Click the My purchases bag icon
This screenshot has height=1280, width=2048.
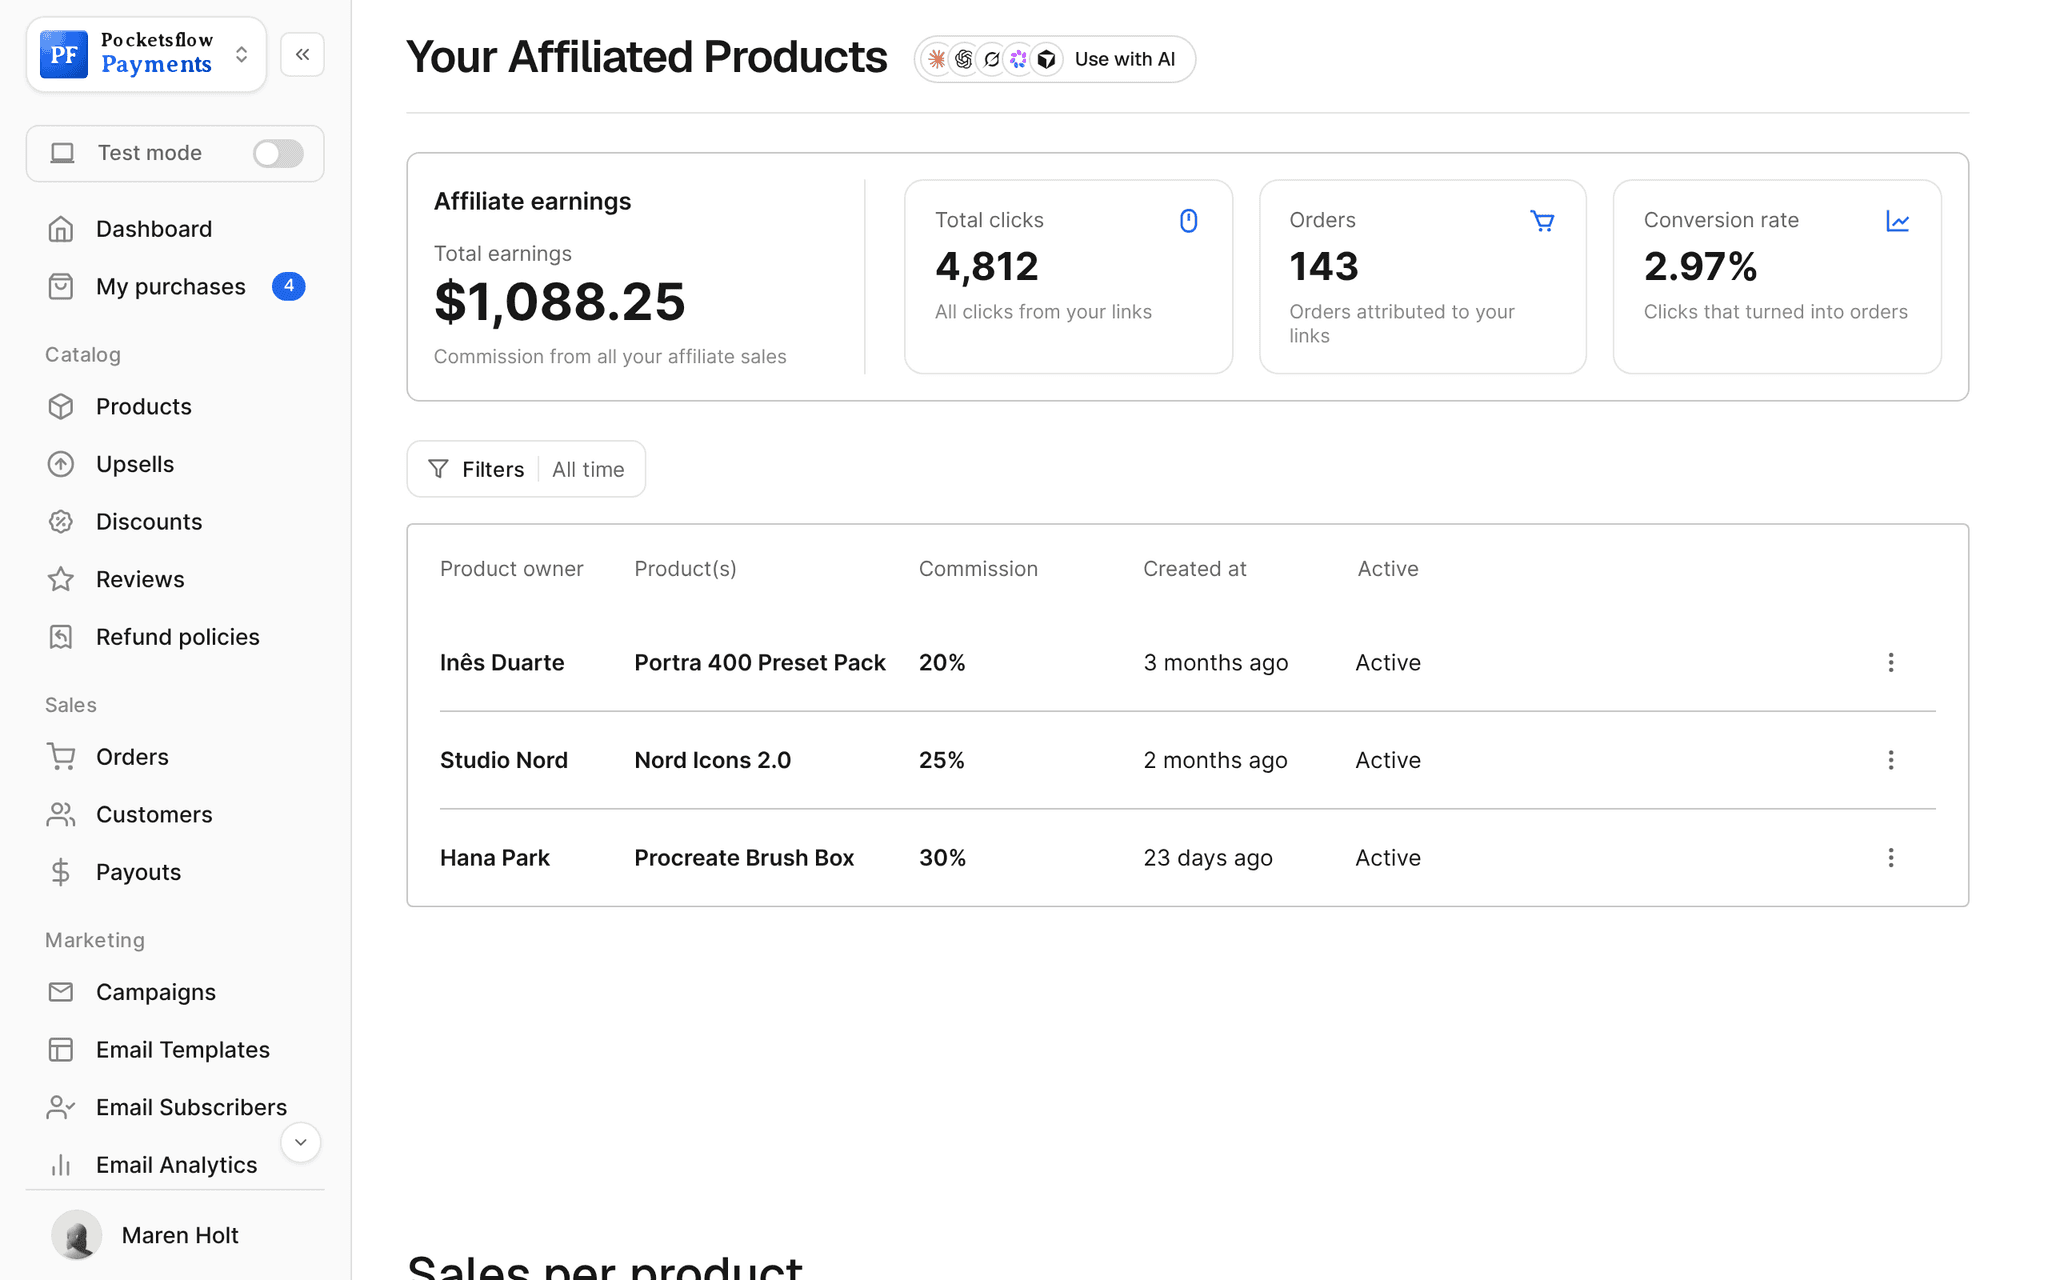click(x=61, y=287)
